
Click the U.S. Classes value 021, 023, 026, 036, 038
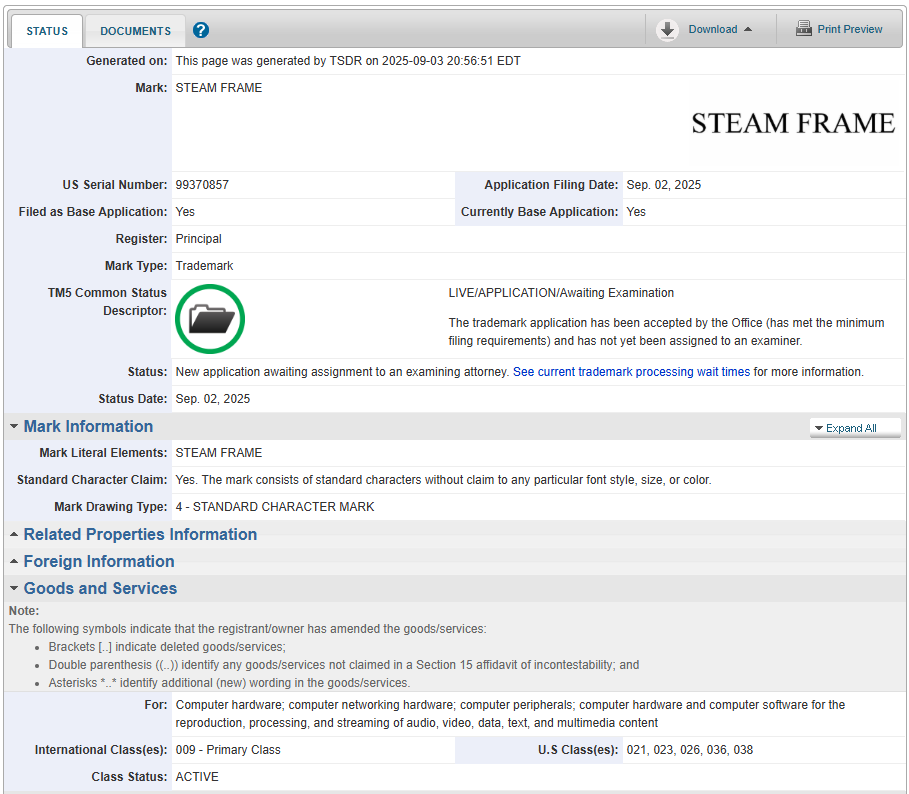click(689, 749)
